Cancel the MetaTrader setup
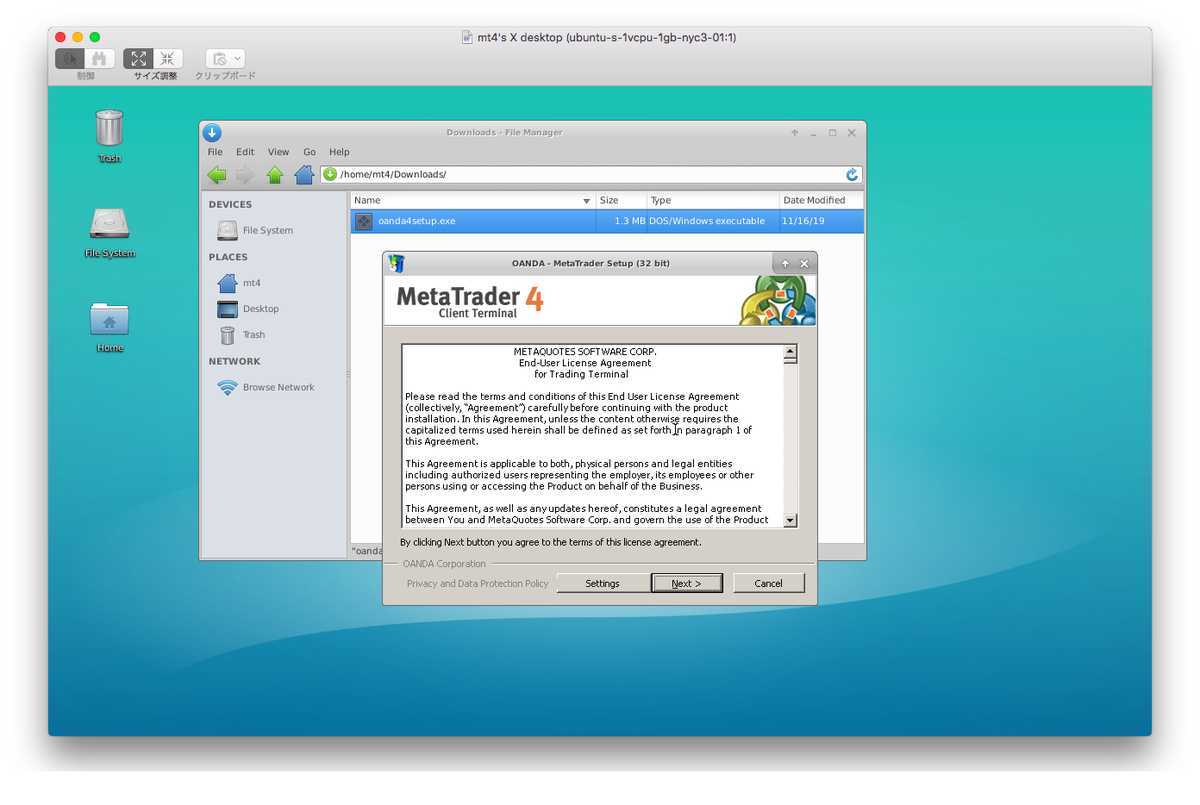Screen dimensions: 1200x805 coord(768,583)
